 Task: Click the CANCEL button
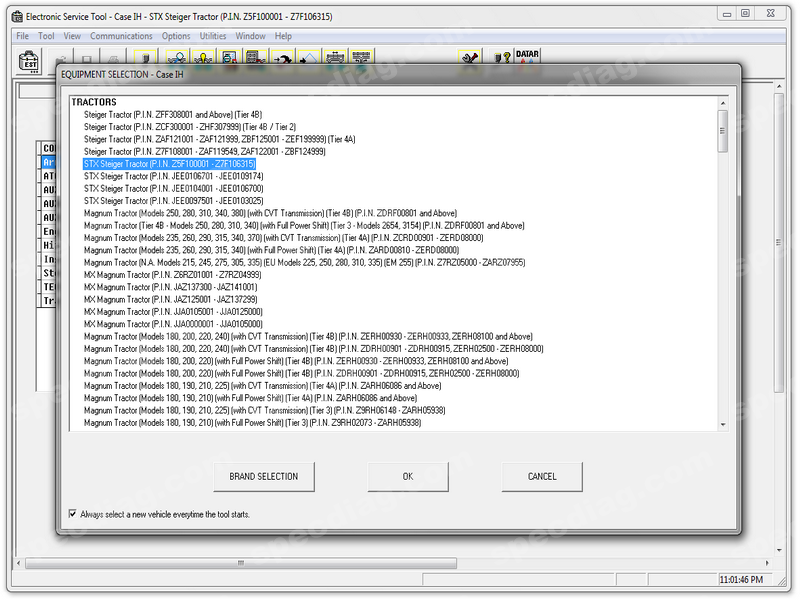[x=542, y=477]
